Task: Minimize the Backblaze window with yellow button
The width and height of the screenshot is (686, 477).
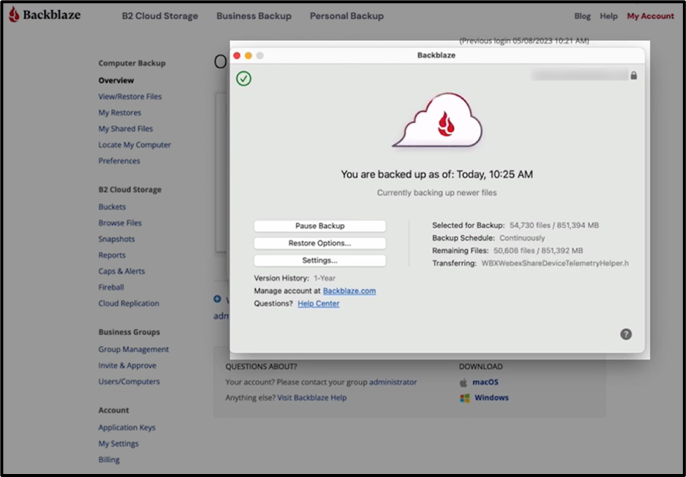Action: pyautogui.click(x=248, y=56)
